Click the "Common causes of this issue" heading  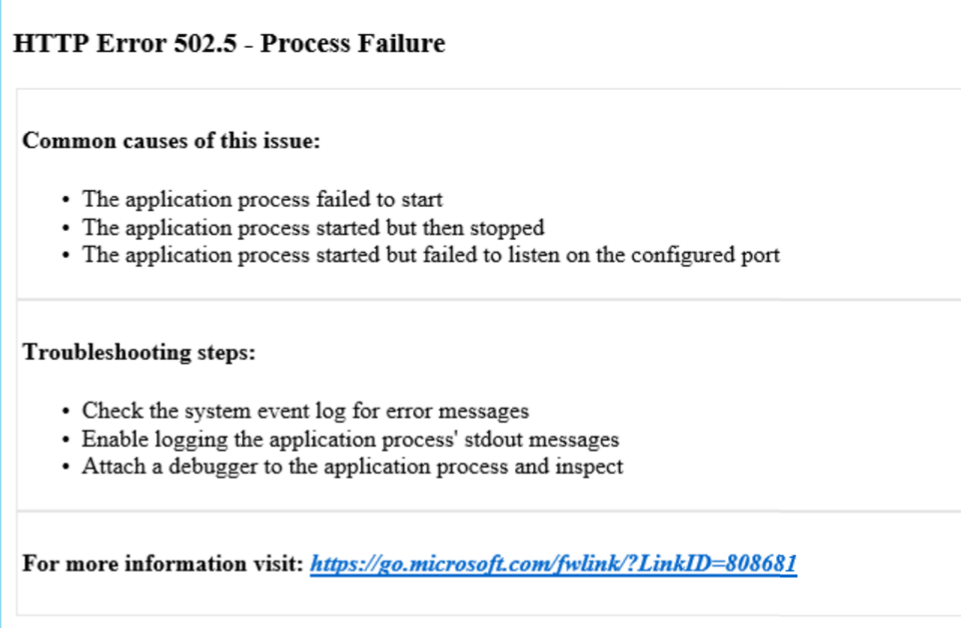[x=171, y=140]
